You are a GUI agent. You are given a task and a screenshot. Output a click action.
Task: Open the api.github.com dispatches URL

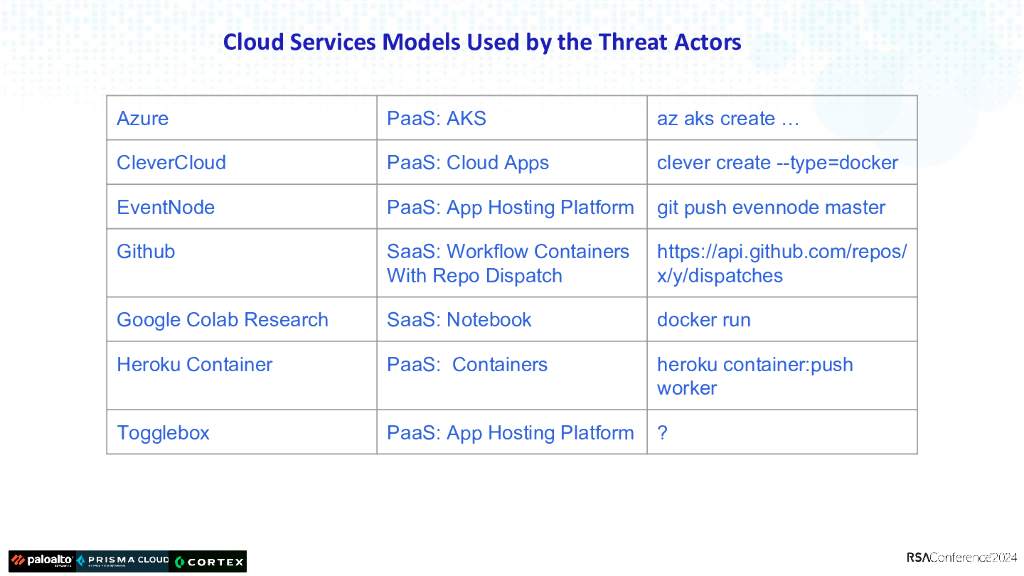click(x=782, y=263)
